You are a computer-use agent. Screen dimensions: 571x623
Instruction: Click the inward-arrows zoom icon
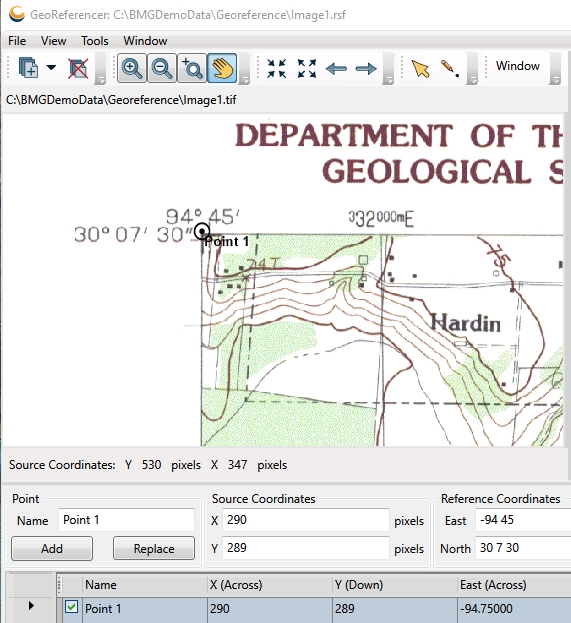pyautogui.click(x=277, y=68)
